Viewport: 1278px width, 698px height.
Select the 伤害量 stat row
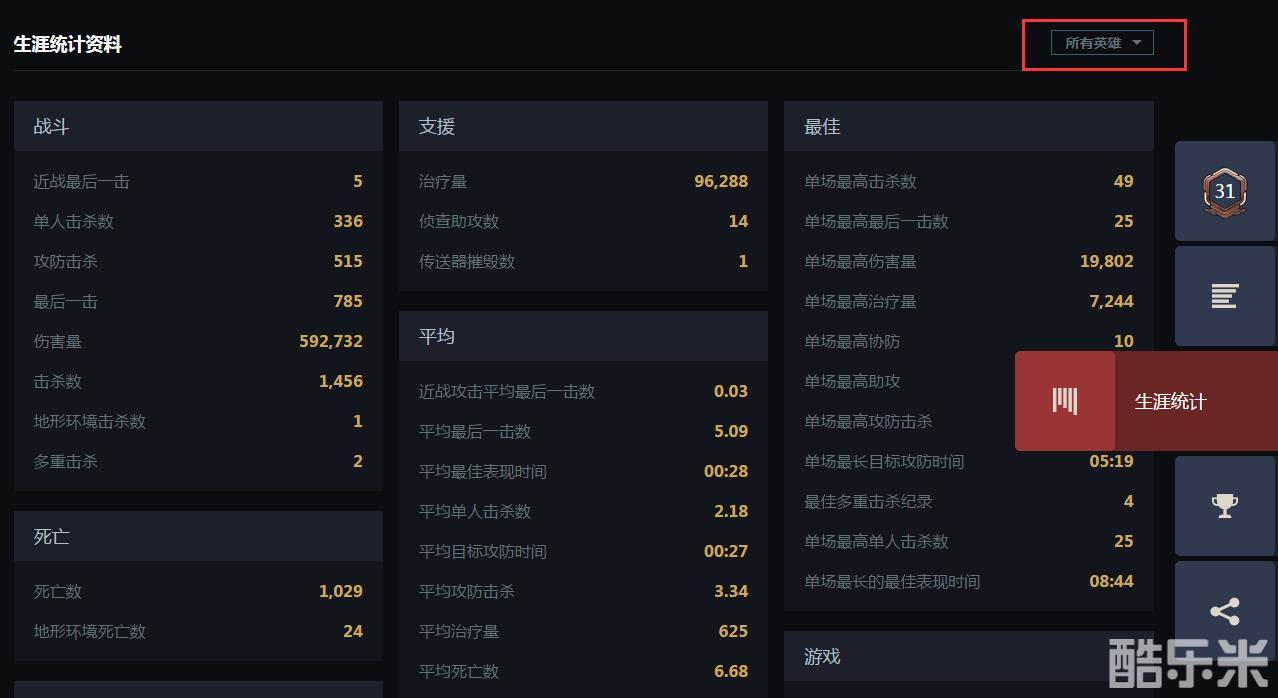(x=198, y=341)
